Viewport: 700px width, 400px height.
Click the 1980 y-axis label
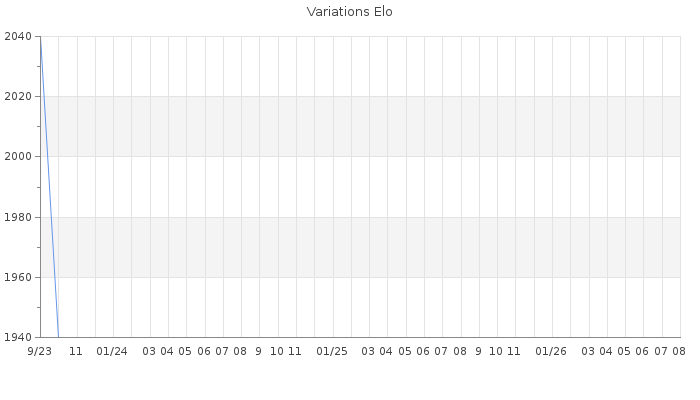18,217
